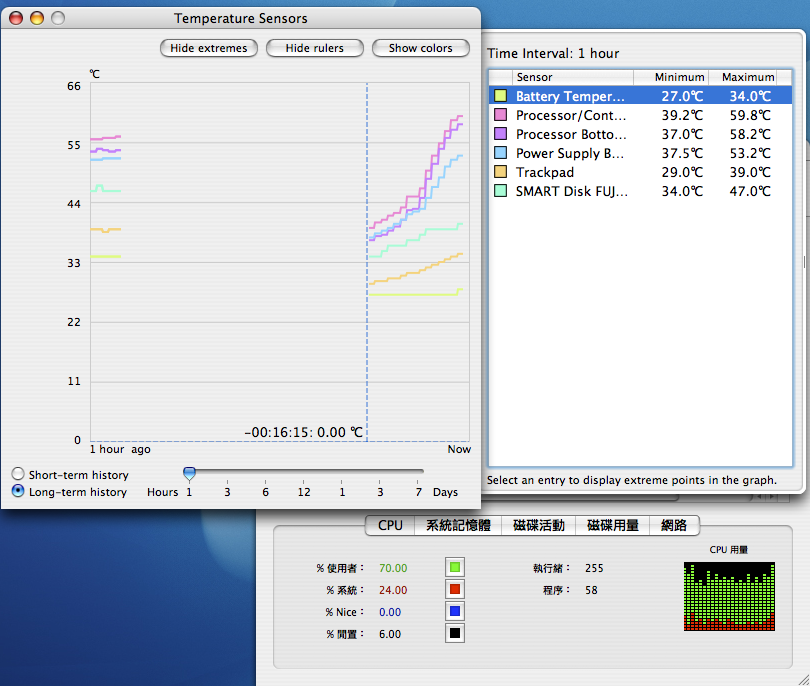Select the Long-term history radio button
The width and height of the screenshot is (810, 686).
tap(18, 491)
